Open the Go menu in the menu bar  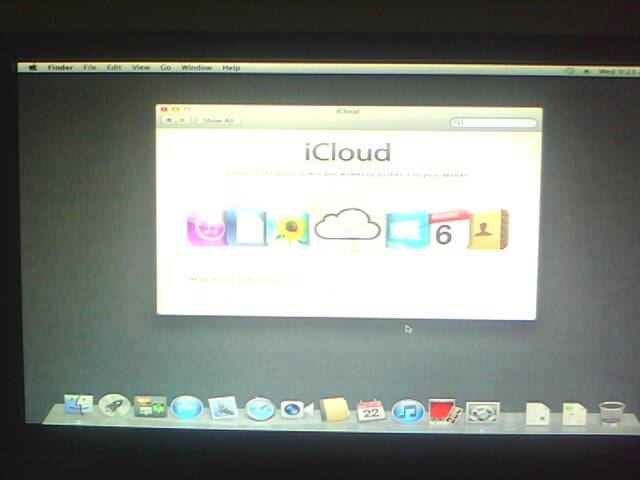pyautogui.click(x=166, y=67)
